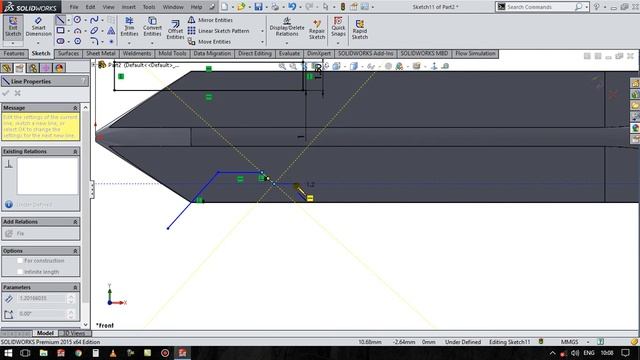Open Display/Delete Relations

(287, 27)
